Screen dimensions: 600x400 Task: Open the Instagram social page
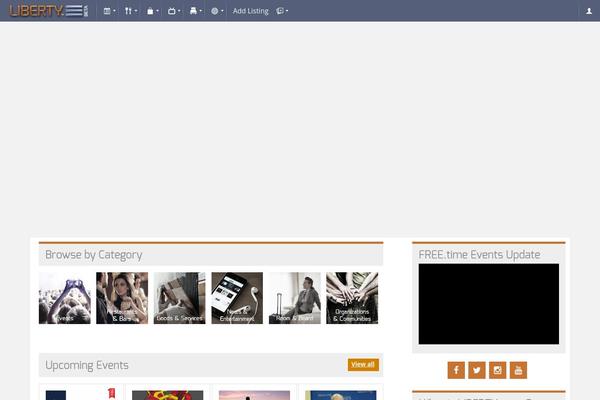[x=498, y=370]
